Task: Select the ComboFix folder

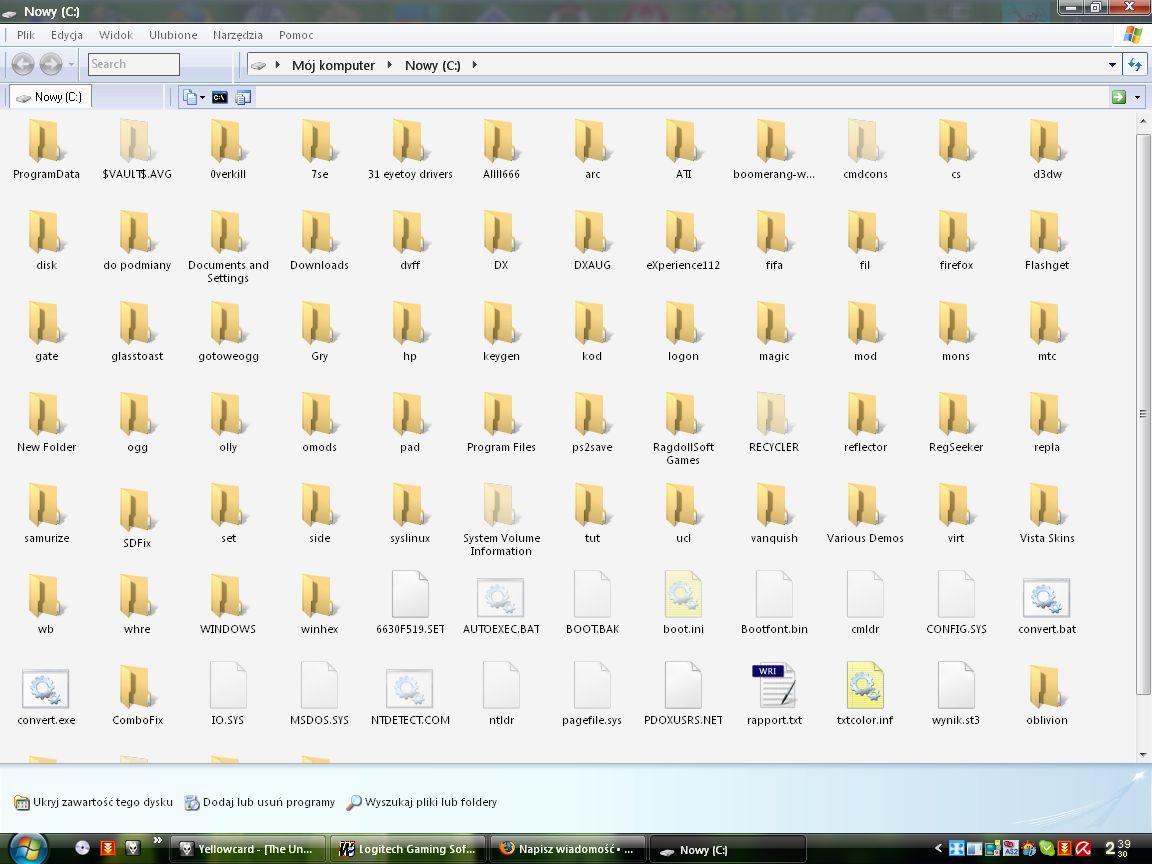Action: [x=137, y=695]
